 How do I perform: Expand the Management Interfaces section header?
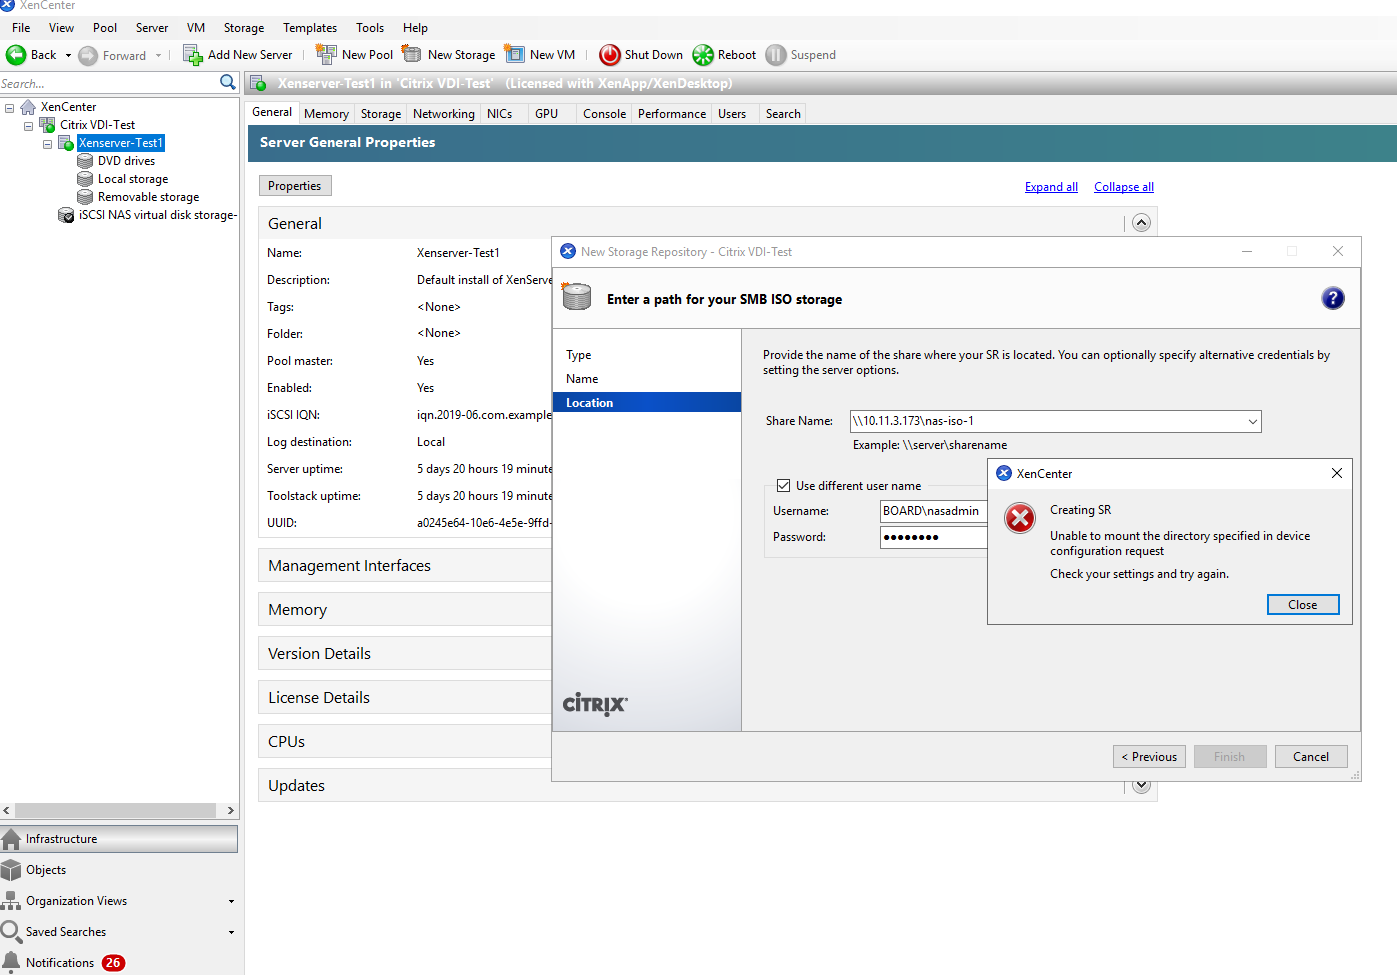(x=405, y=566)
